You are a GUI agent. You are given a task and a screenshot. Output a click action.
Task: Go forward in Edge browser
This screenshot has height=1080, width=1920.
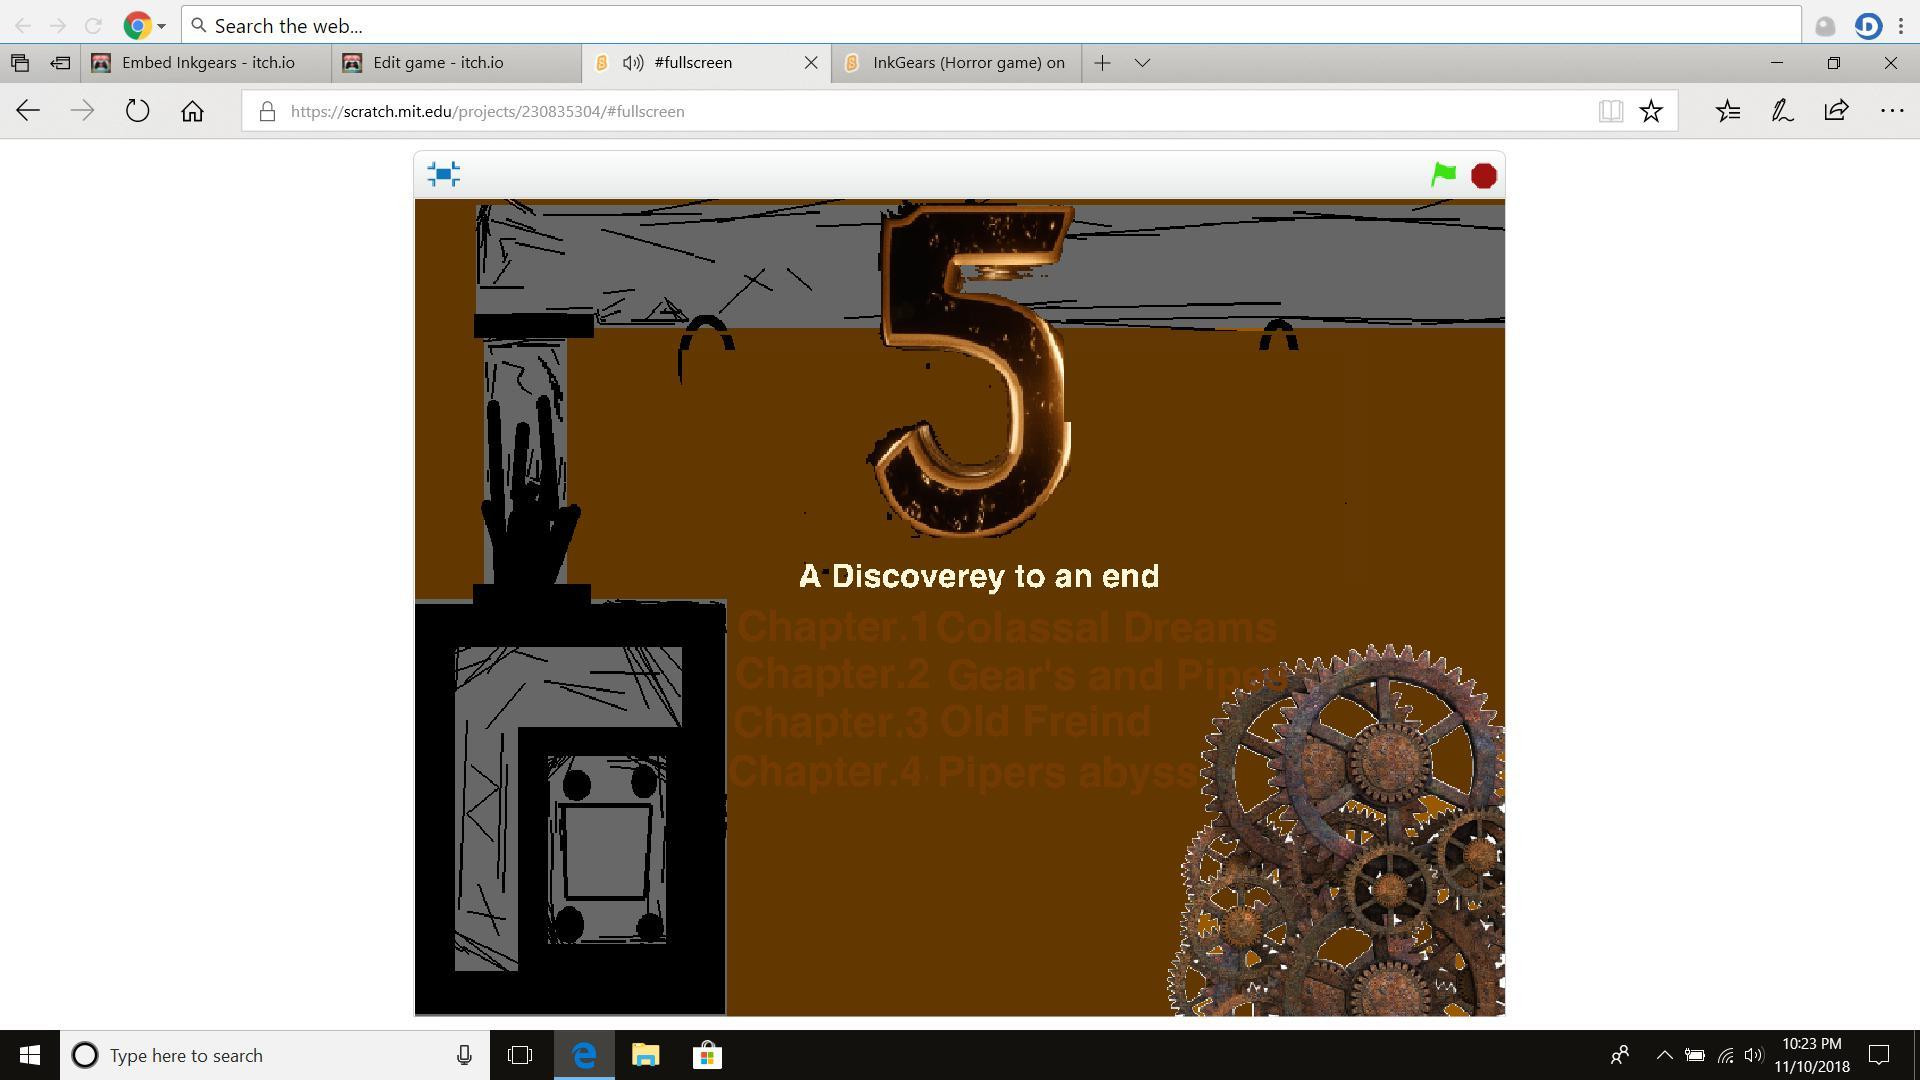click(83, 111)
